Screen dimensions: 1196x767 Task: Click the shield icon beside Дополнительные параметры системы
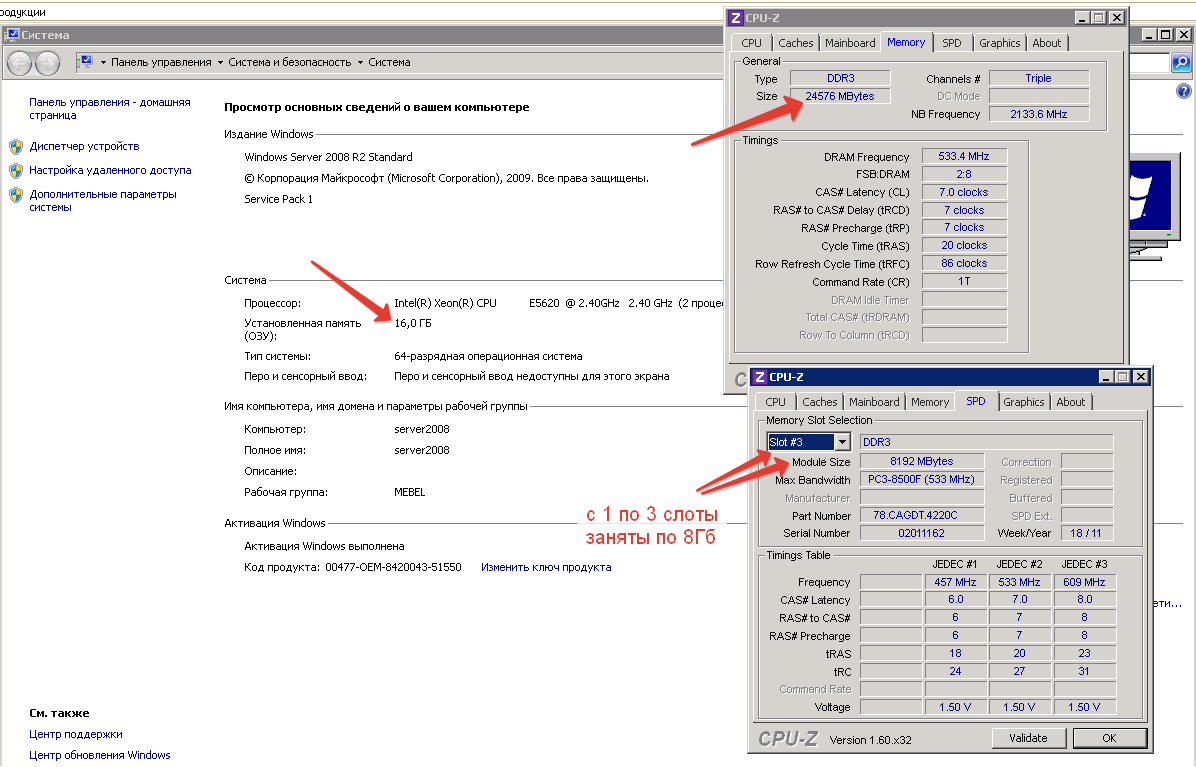point(16,195)
